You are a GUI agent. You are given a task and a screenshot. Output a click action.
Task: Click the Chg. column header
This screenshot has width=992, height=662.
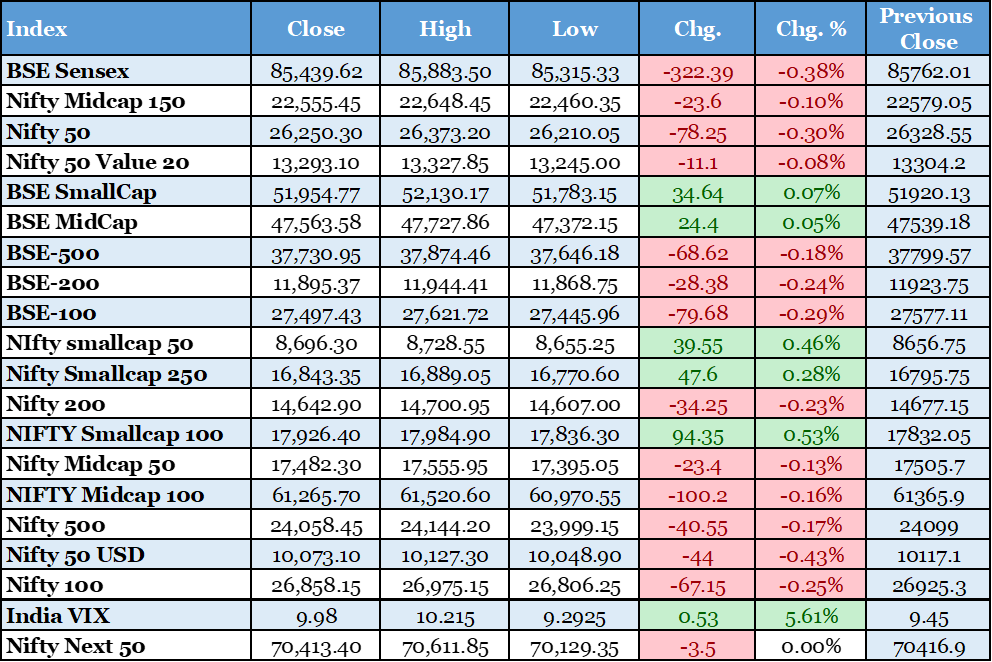[x=697, y=29]
